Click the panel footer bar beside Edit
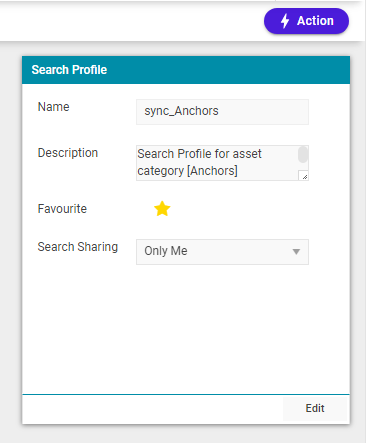 click(x=153, y=408)
